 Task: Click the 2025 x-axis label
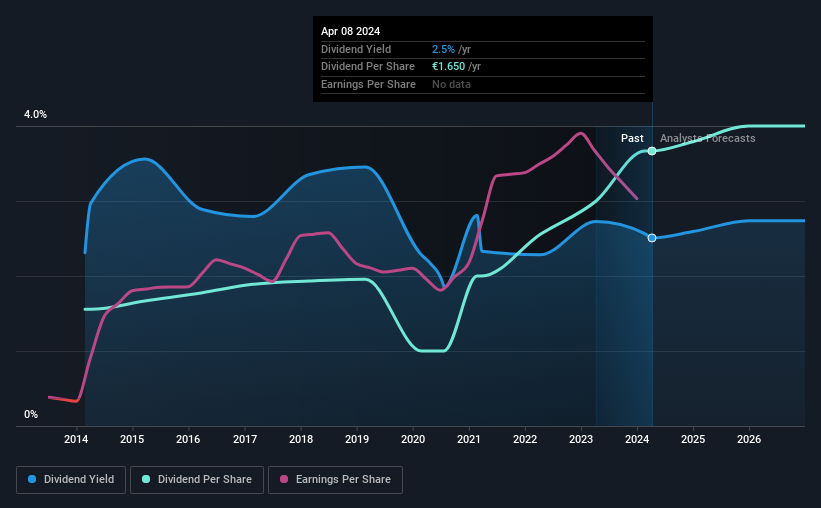point(693,439)
